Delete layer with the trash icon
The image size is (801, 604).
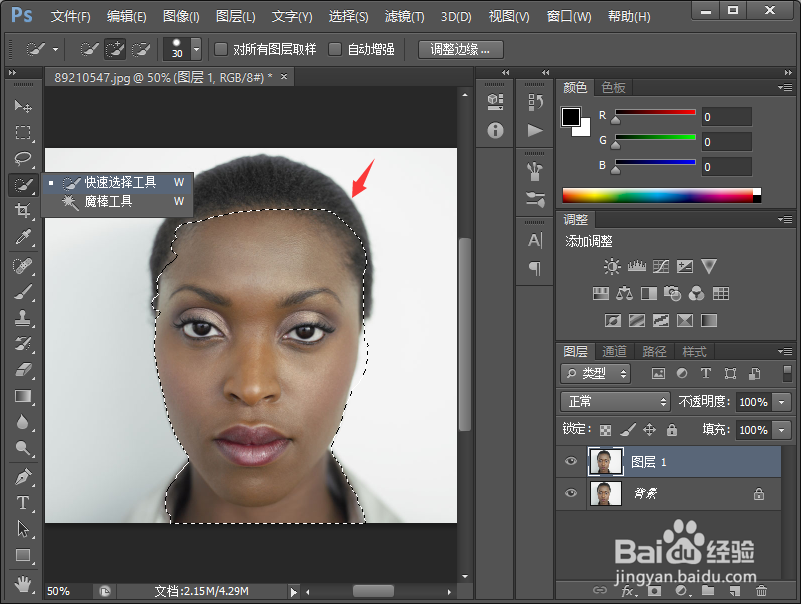[x=761, y=591]
